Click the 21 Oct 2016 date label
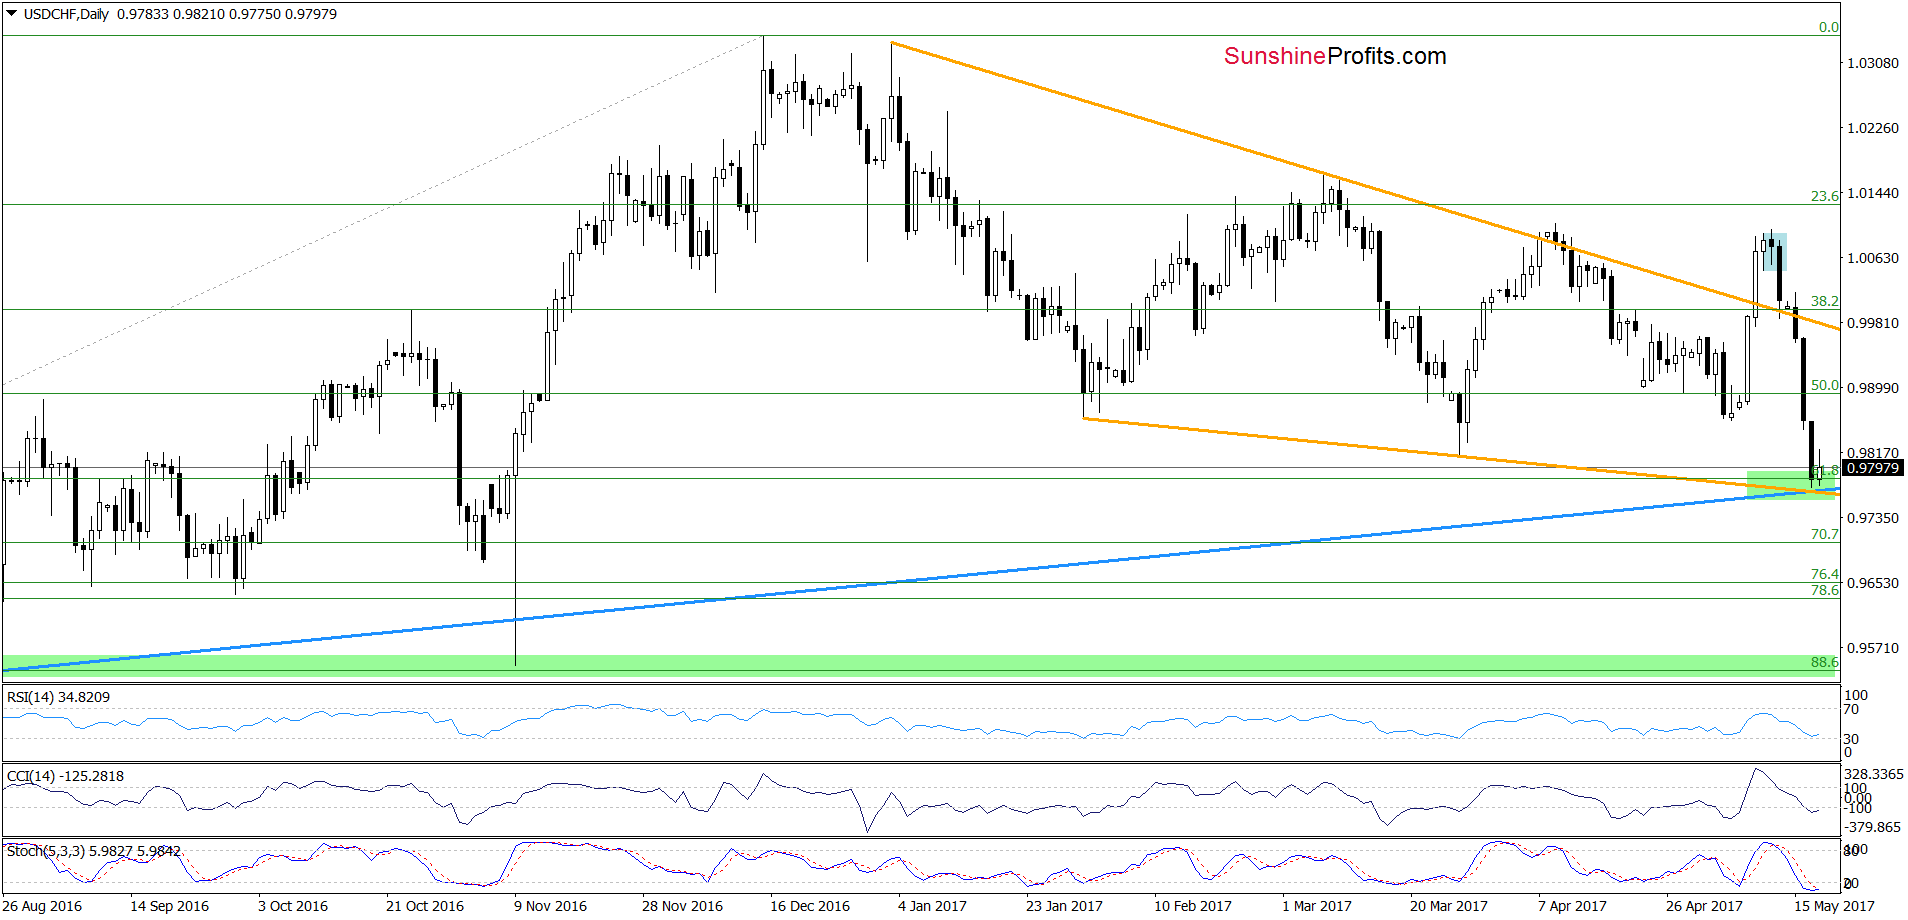The width and height of the screenshot is (1908, 920). point(425,906)
